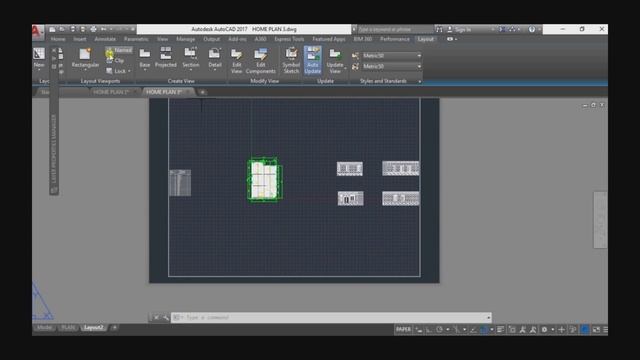
Task: Click the navigation bar at right of canvas
Action: (600, 220)
